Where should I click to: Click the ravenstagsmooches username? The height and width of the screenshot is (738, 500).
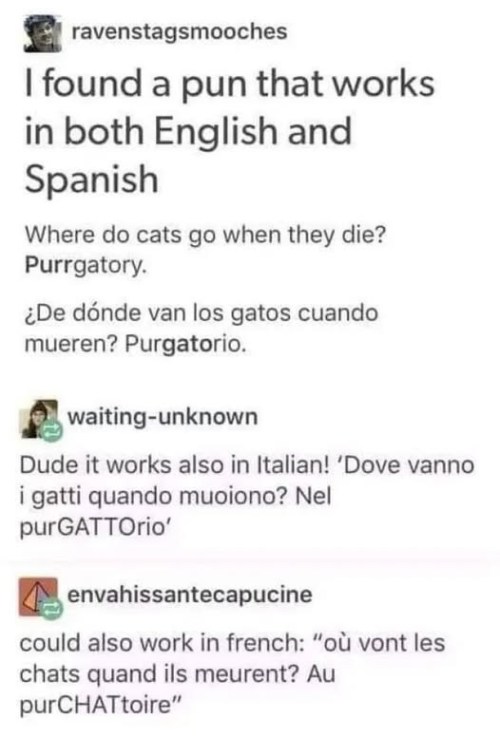(x=179, y=32)
